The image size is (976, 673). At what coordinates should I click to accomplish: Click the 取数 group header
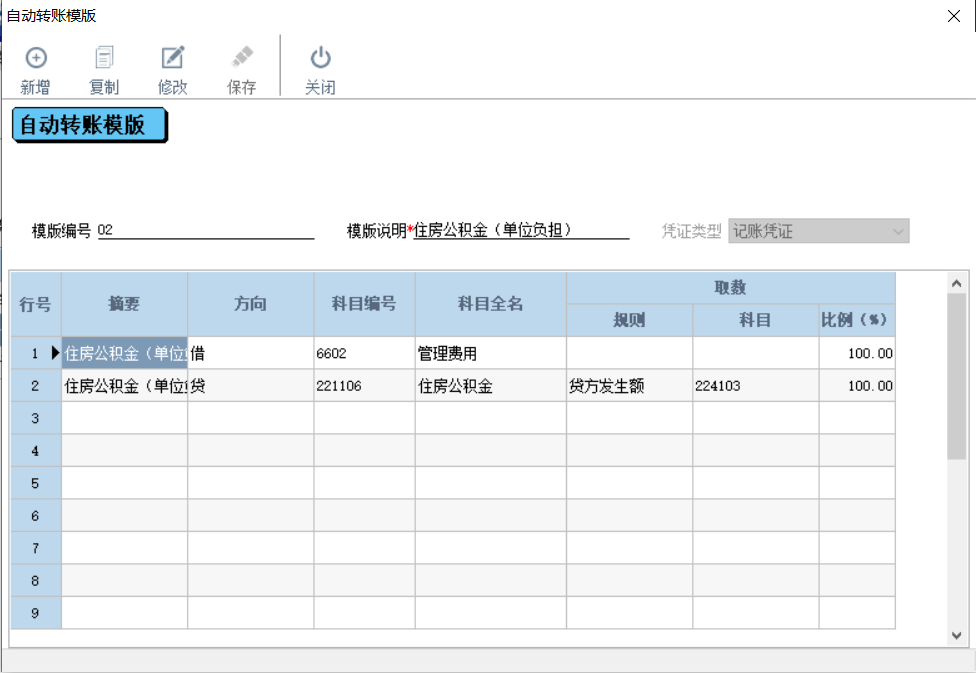click(x=731, y=288)
